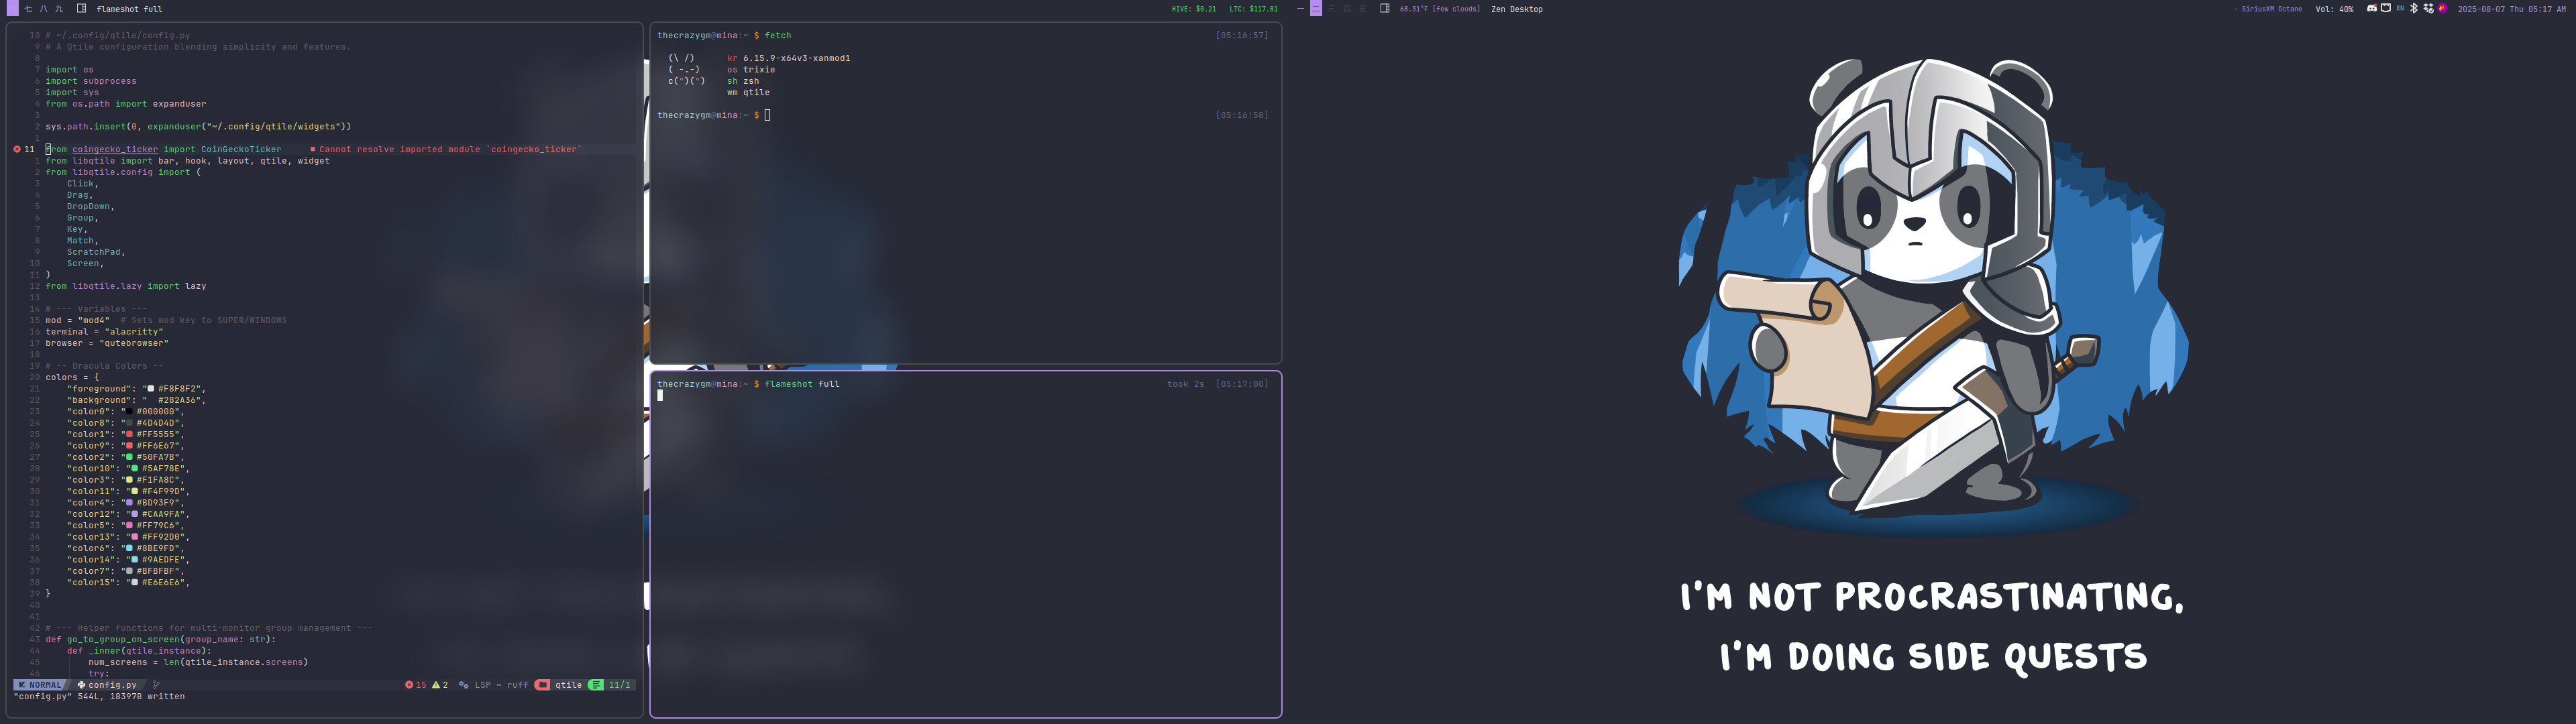Screen dimensions: 2576x724
Task: Click 'flameshot full' command in bottom terminal
Action: pos(802,384)
